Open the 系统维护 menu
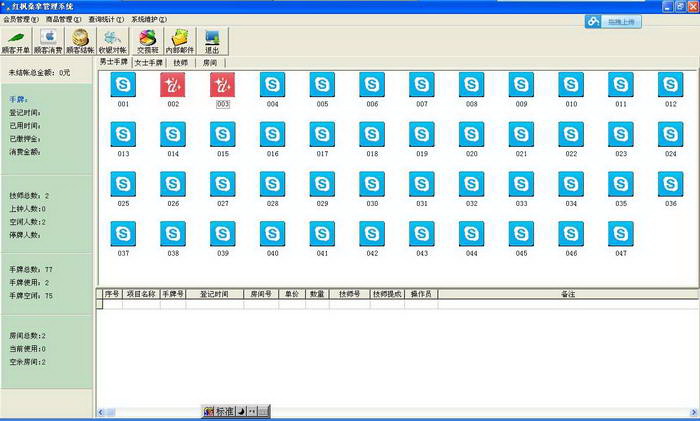This screenshot has width=700, height=421. point(149,20)
